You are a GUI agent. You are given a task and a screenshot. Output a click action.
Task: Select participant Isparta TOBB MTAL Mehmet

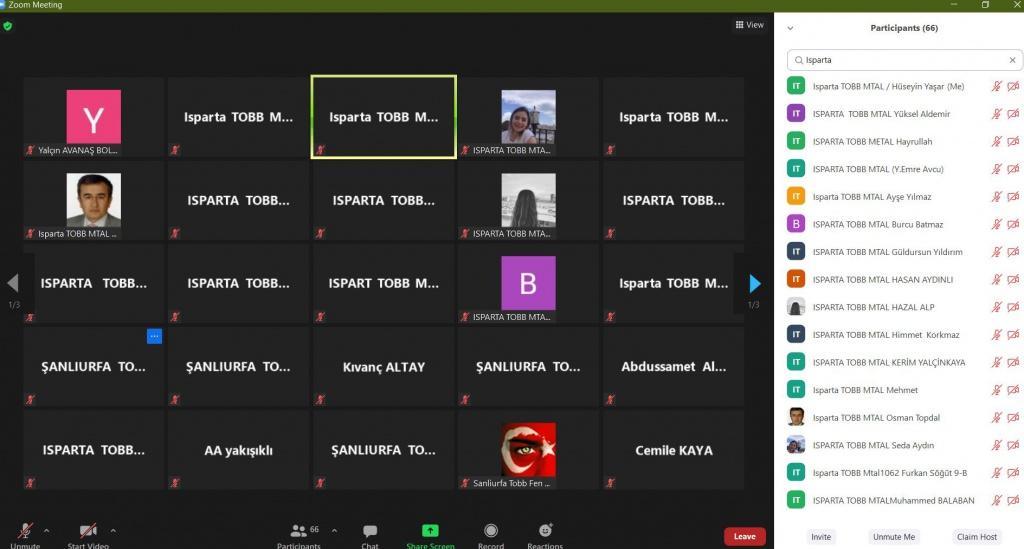[904, 390]
